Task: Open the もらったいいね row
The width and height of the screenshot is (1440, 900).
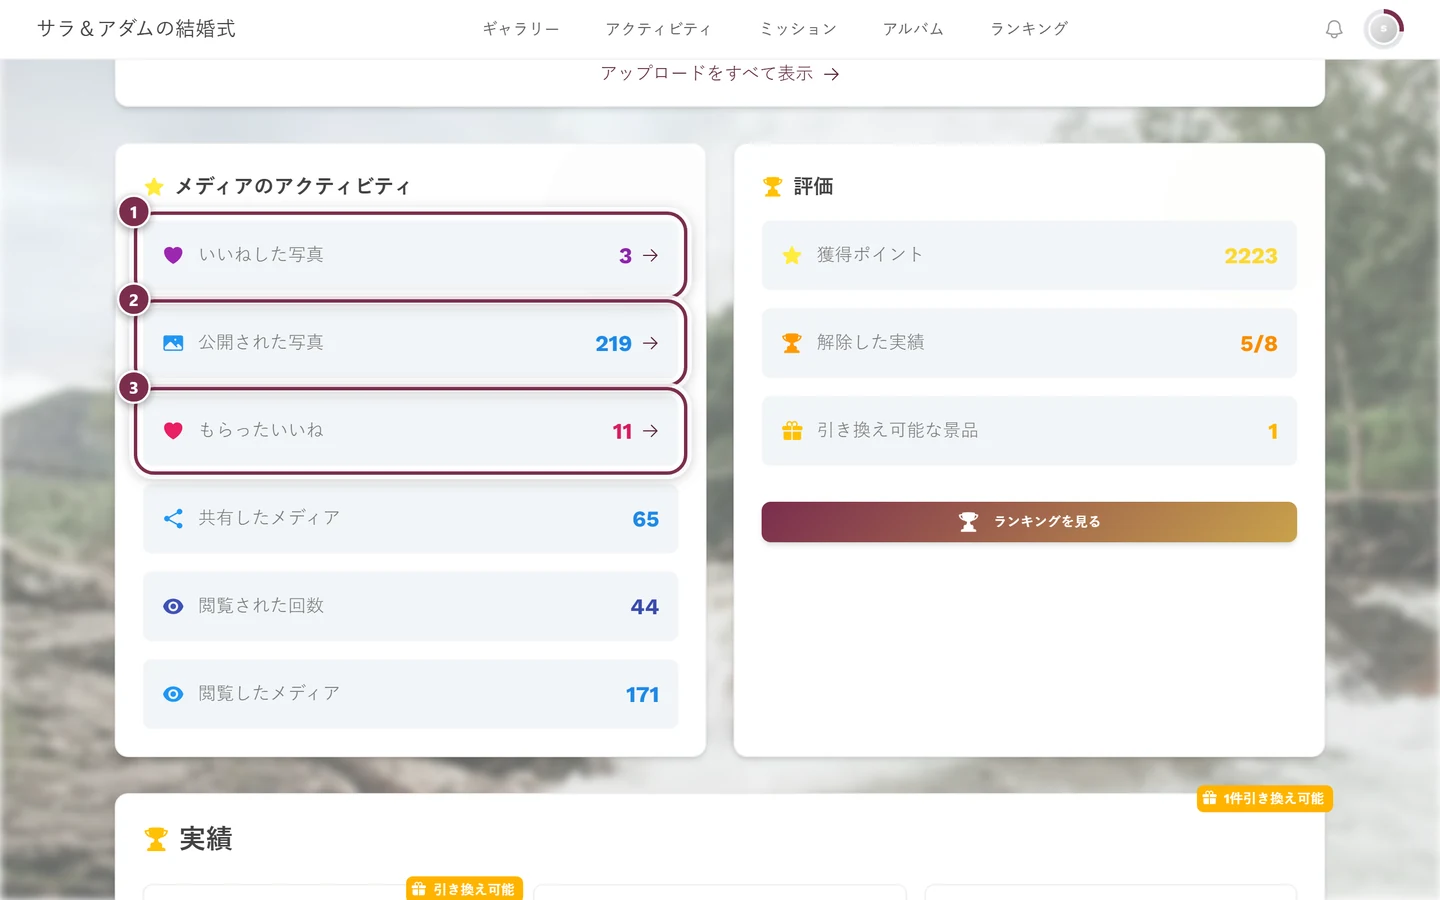Action: pyautogui.click(x=411, y=431)
